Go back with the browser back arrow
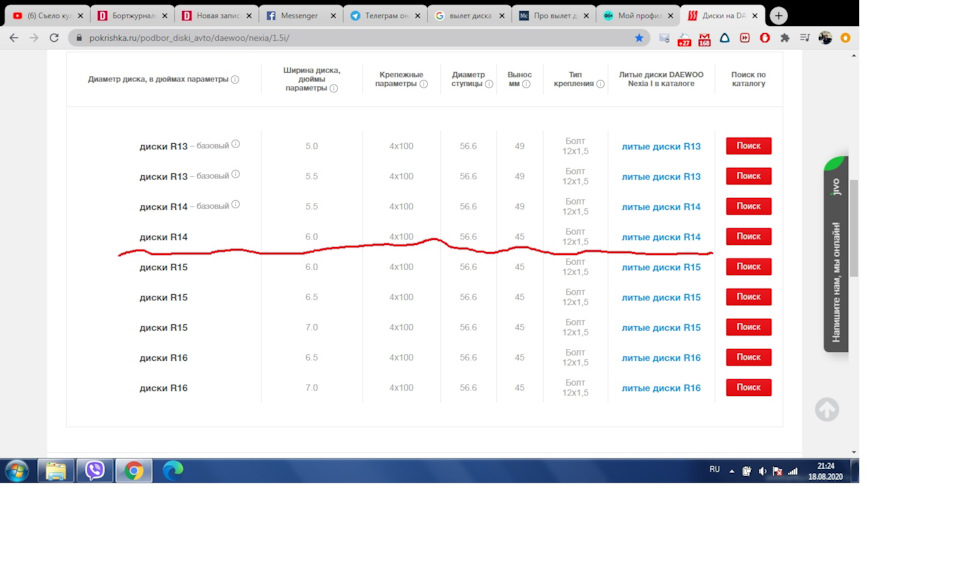Image resolution: width=960 pixels, height=575 pixels. click(x=13, y=38)
